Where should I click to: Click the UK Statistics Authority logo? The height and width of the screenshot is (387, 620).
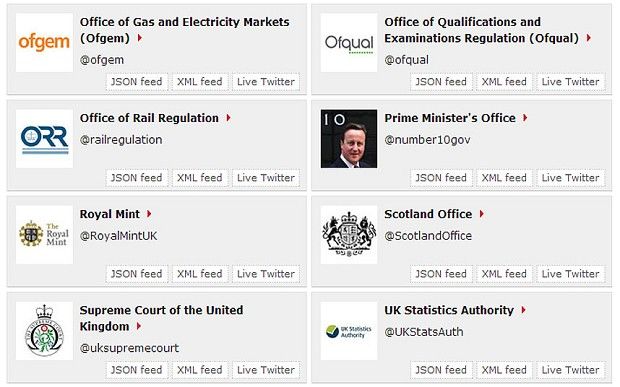349,331
